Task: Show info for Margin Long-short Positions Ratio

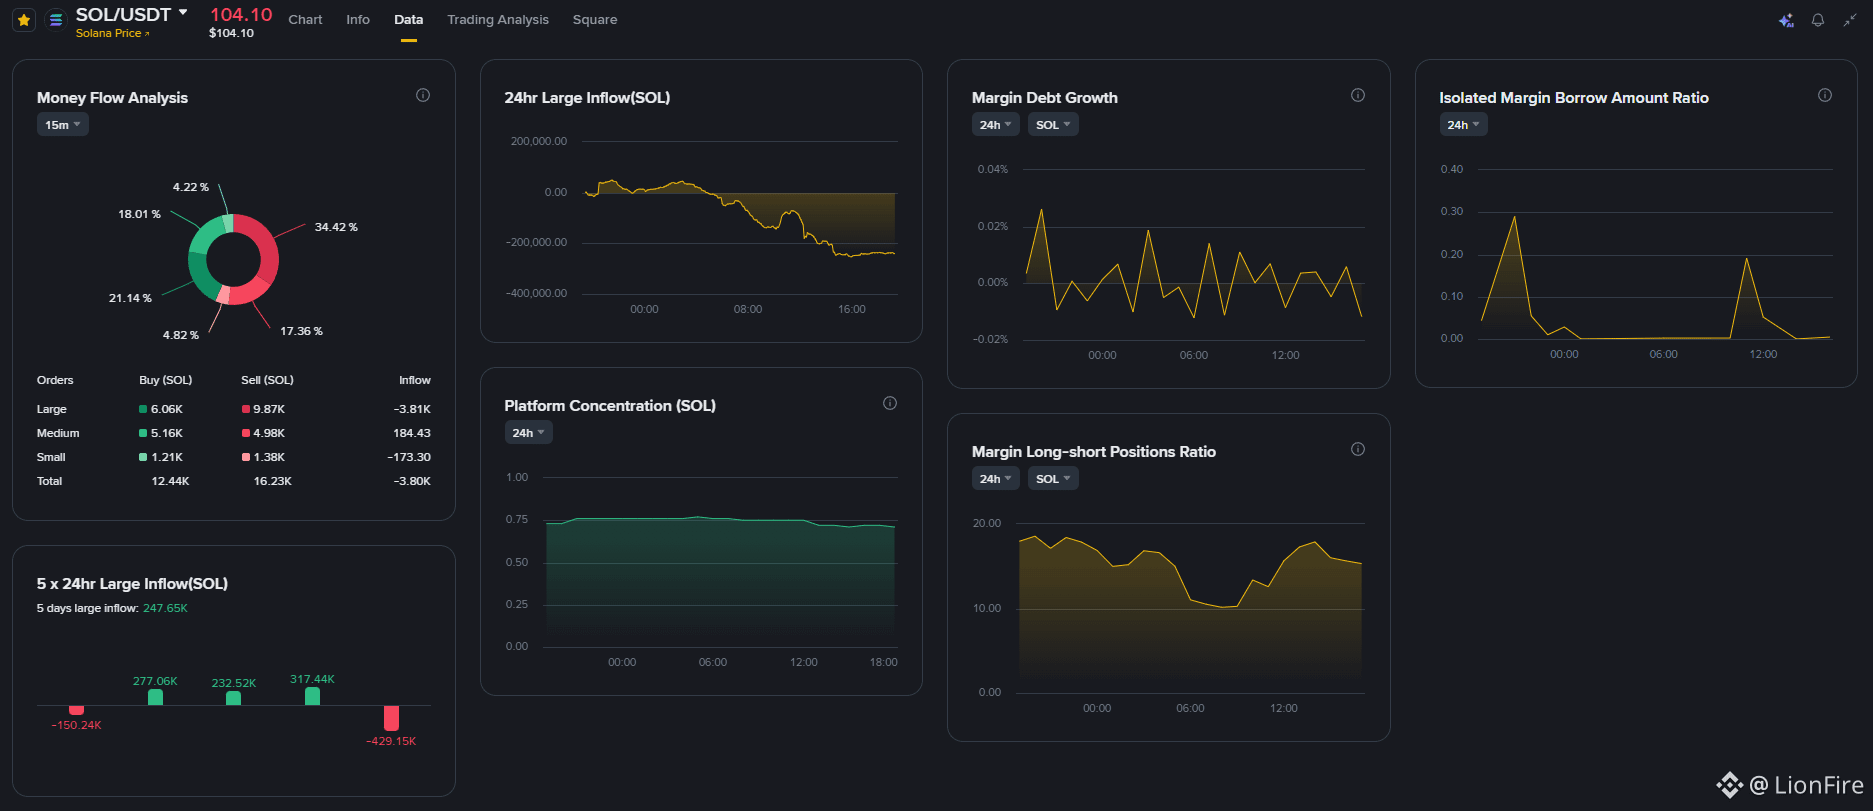Action: tap(1358, 449)
